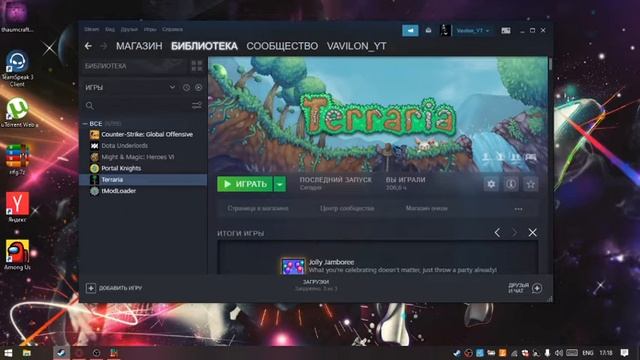
Task: Open the volume control in tray
Action: [558, 353]
